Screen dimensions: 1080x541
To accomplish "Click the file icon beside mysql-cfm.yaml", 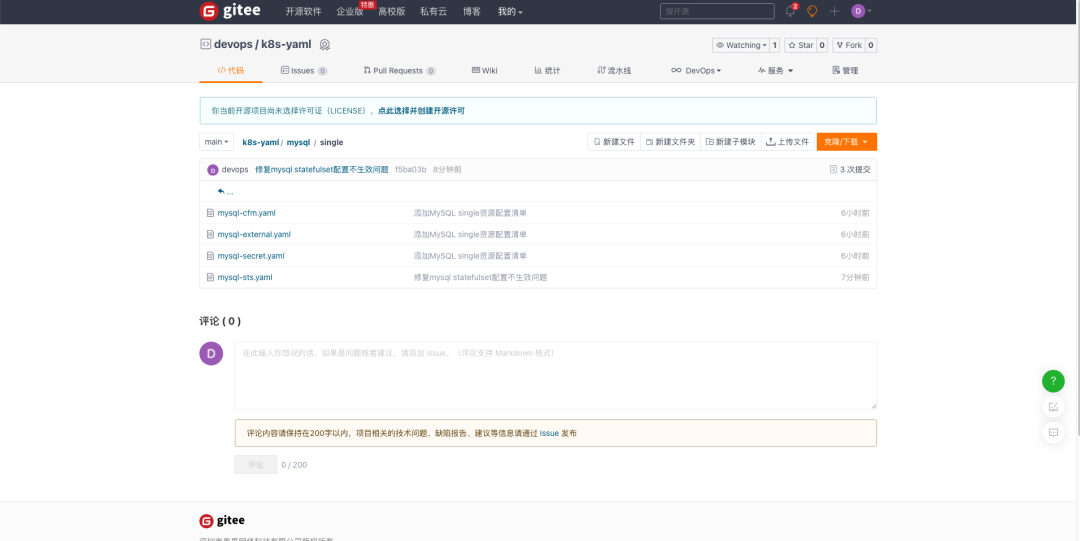I will (x=211, y=213).
